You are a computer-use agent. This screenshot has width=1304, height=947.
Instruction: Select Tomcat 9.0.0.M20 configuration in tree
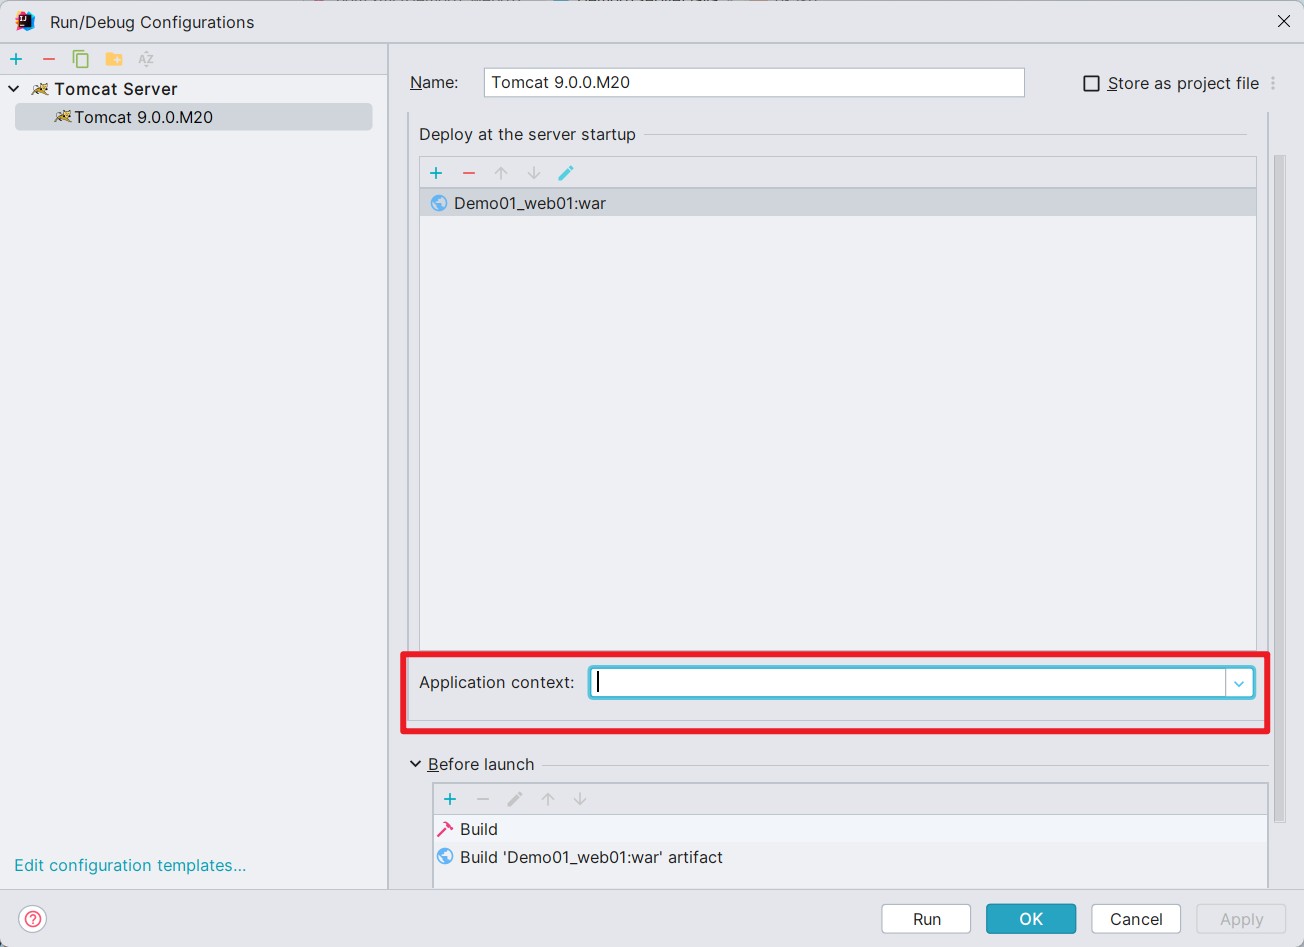click(193, 117)
